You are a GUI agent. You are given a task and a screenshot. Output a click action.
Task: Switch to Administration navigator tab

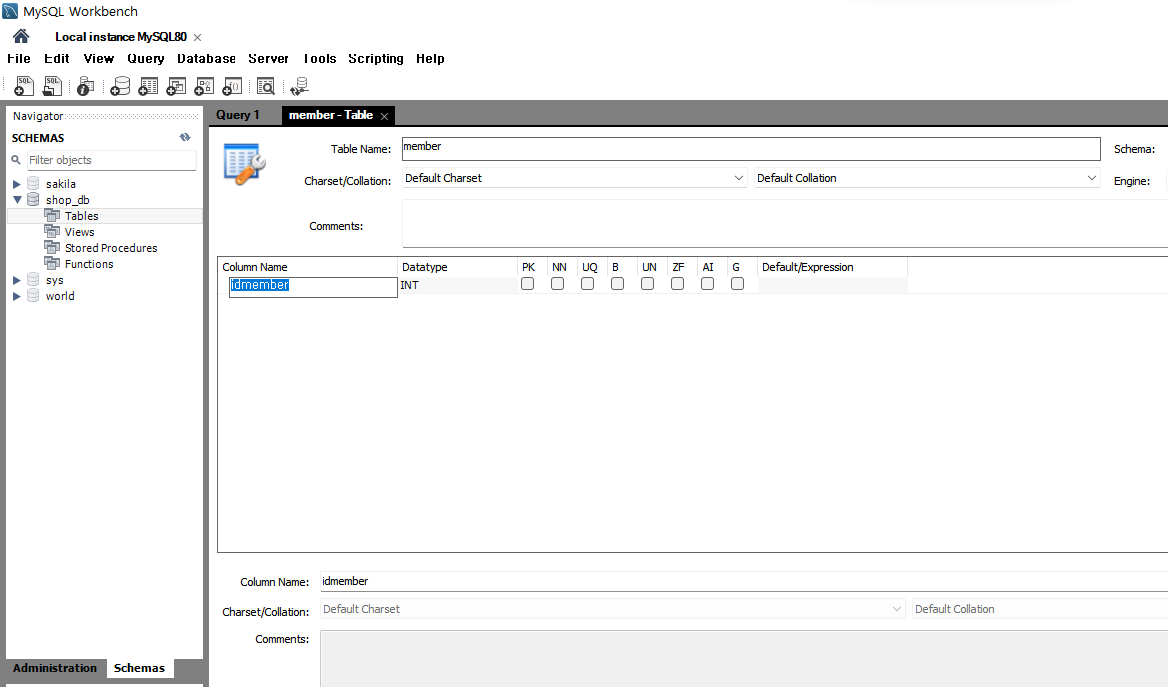(54, 668)
